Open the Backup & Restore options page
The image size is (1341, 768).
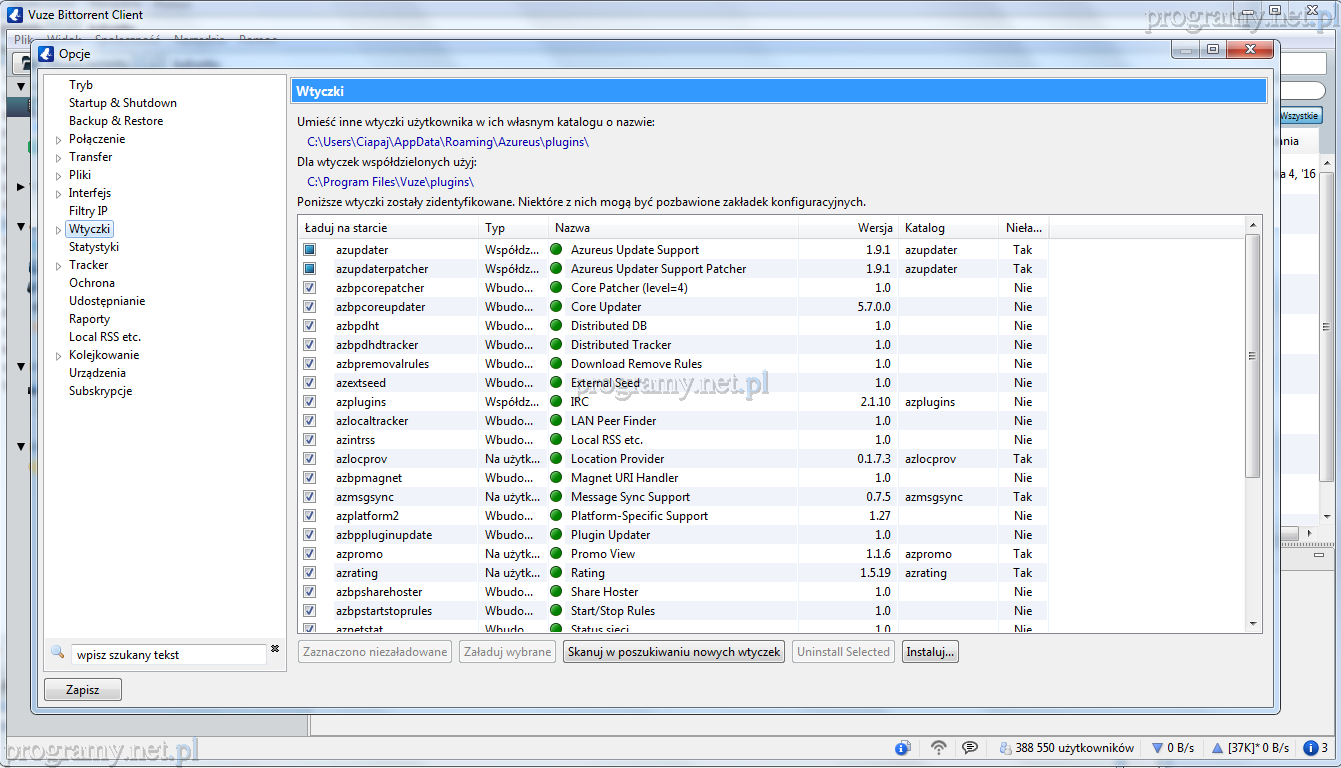(x=115, y=121)
